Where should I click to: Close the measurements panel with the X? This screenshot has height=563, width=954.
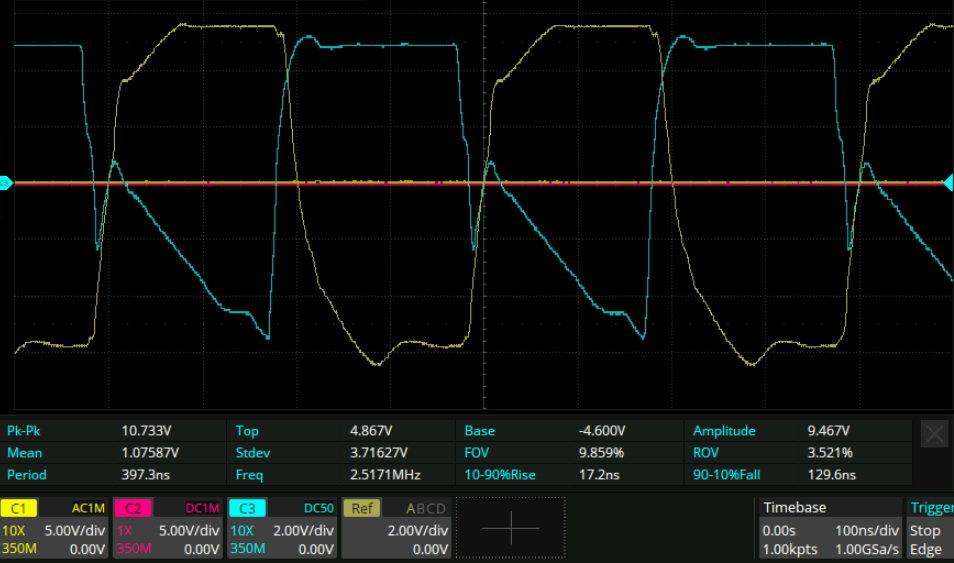[x=934, y=433]
